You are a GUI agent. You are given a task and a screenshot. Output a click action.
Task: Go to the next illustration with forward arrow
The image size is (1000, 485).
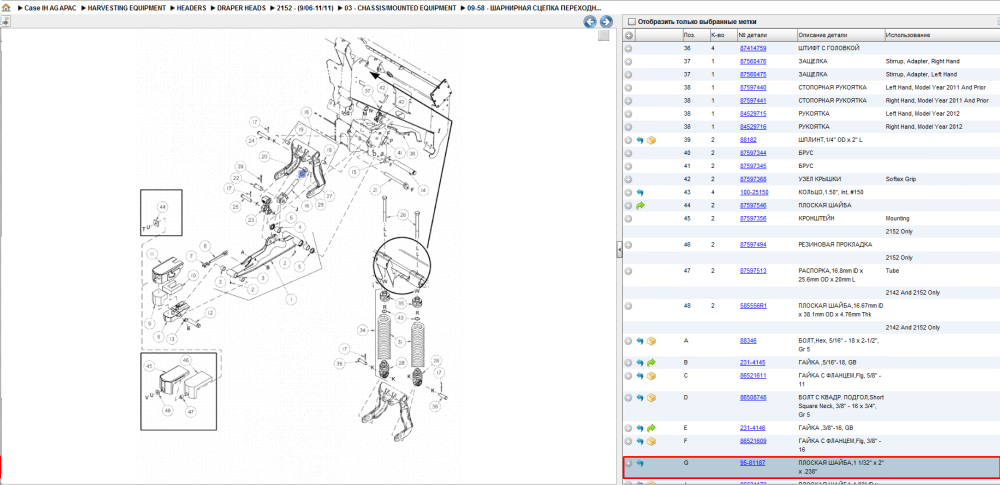click(606, 22)
